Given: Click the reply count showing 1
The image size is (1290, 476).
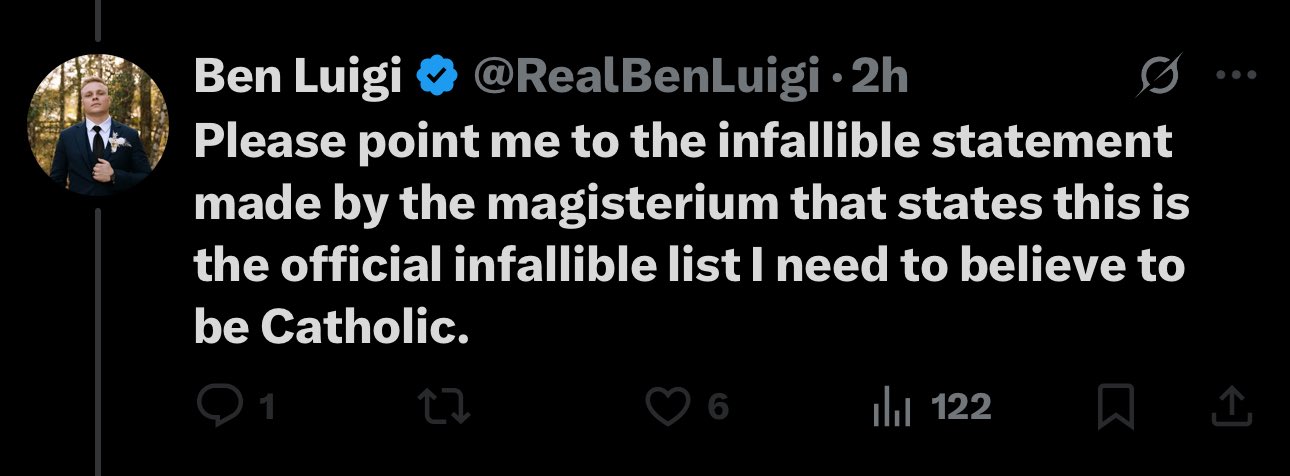Looking at the screenshot, I should 266,406.
